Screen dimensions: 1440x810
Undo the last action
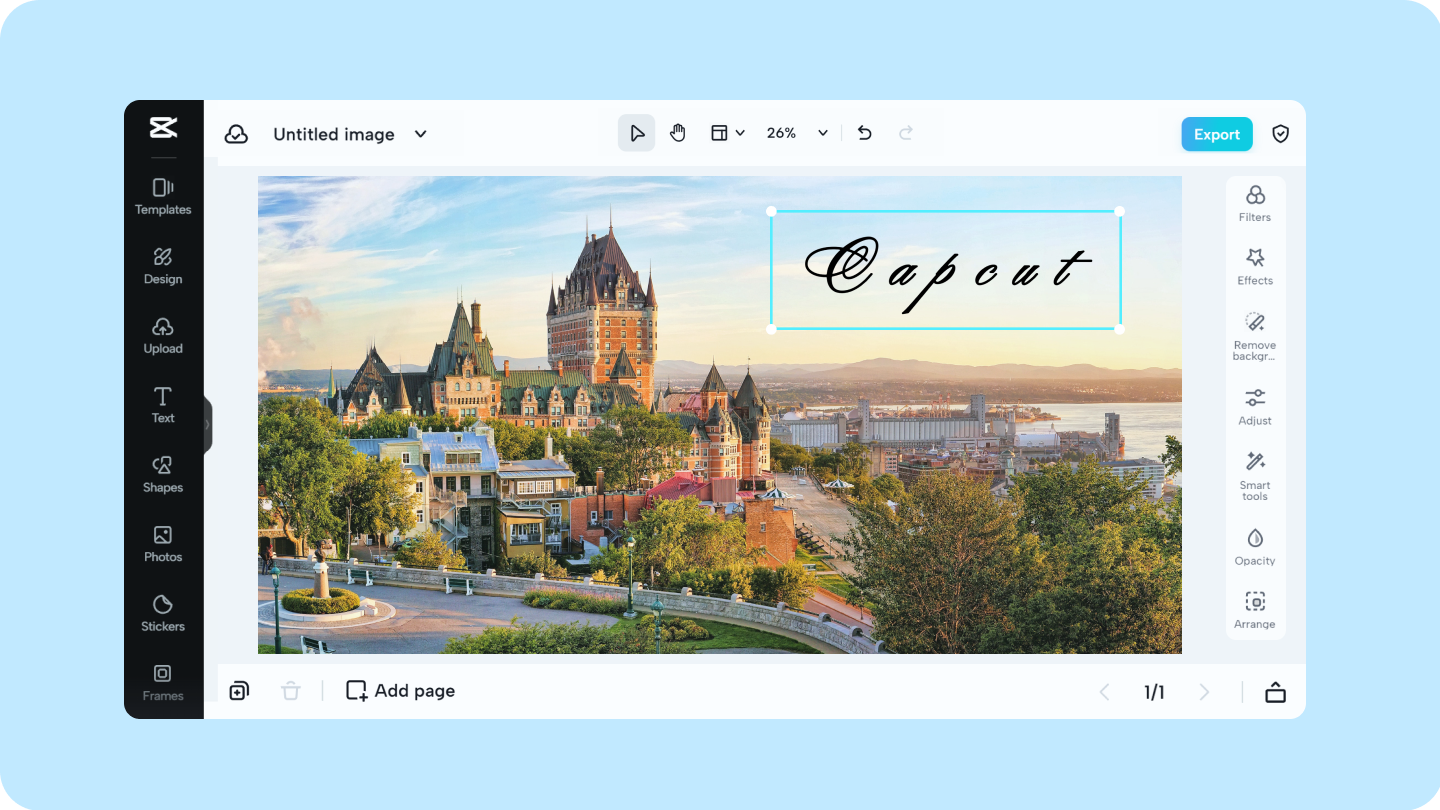pos(864,132)
